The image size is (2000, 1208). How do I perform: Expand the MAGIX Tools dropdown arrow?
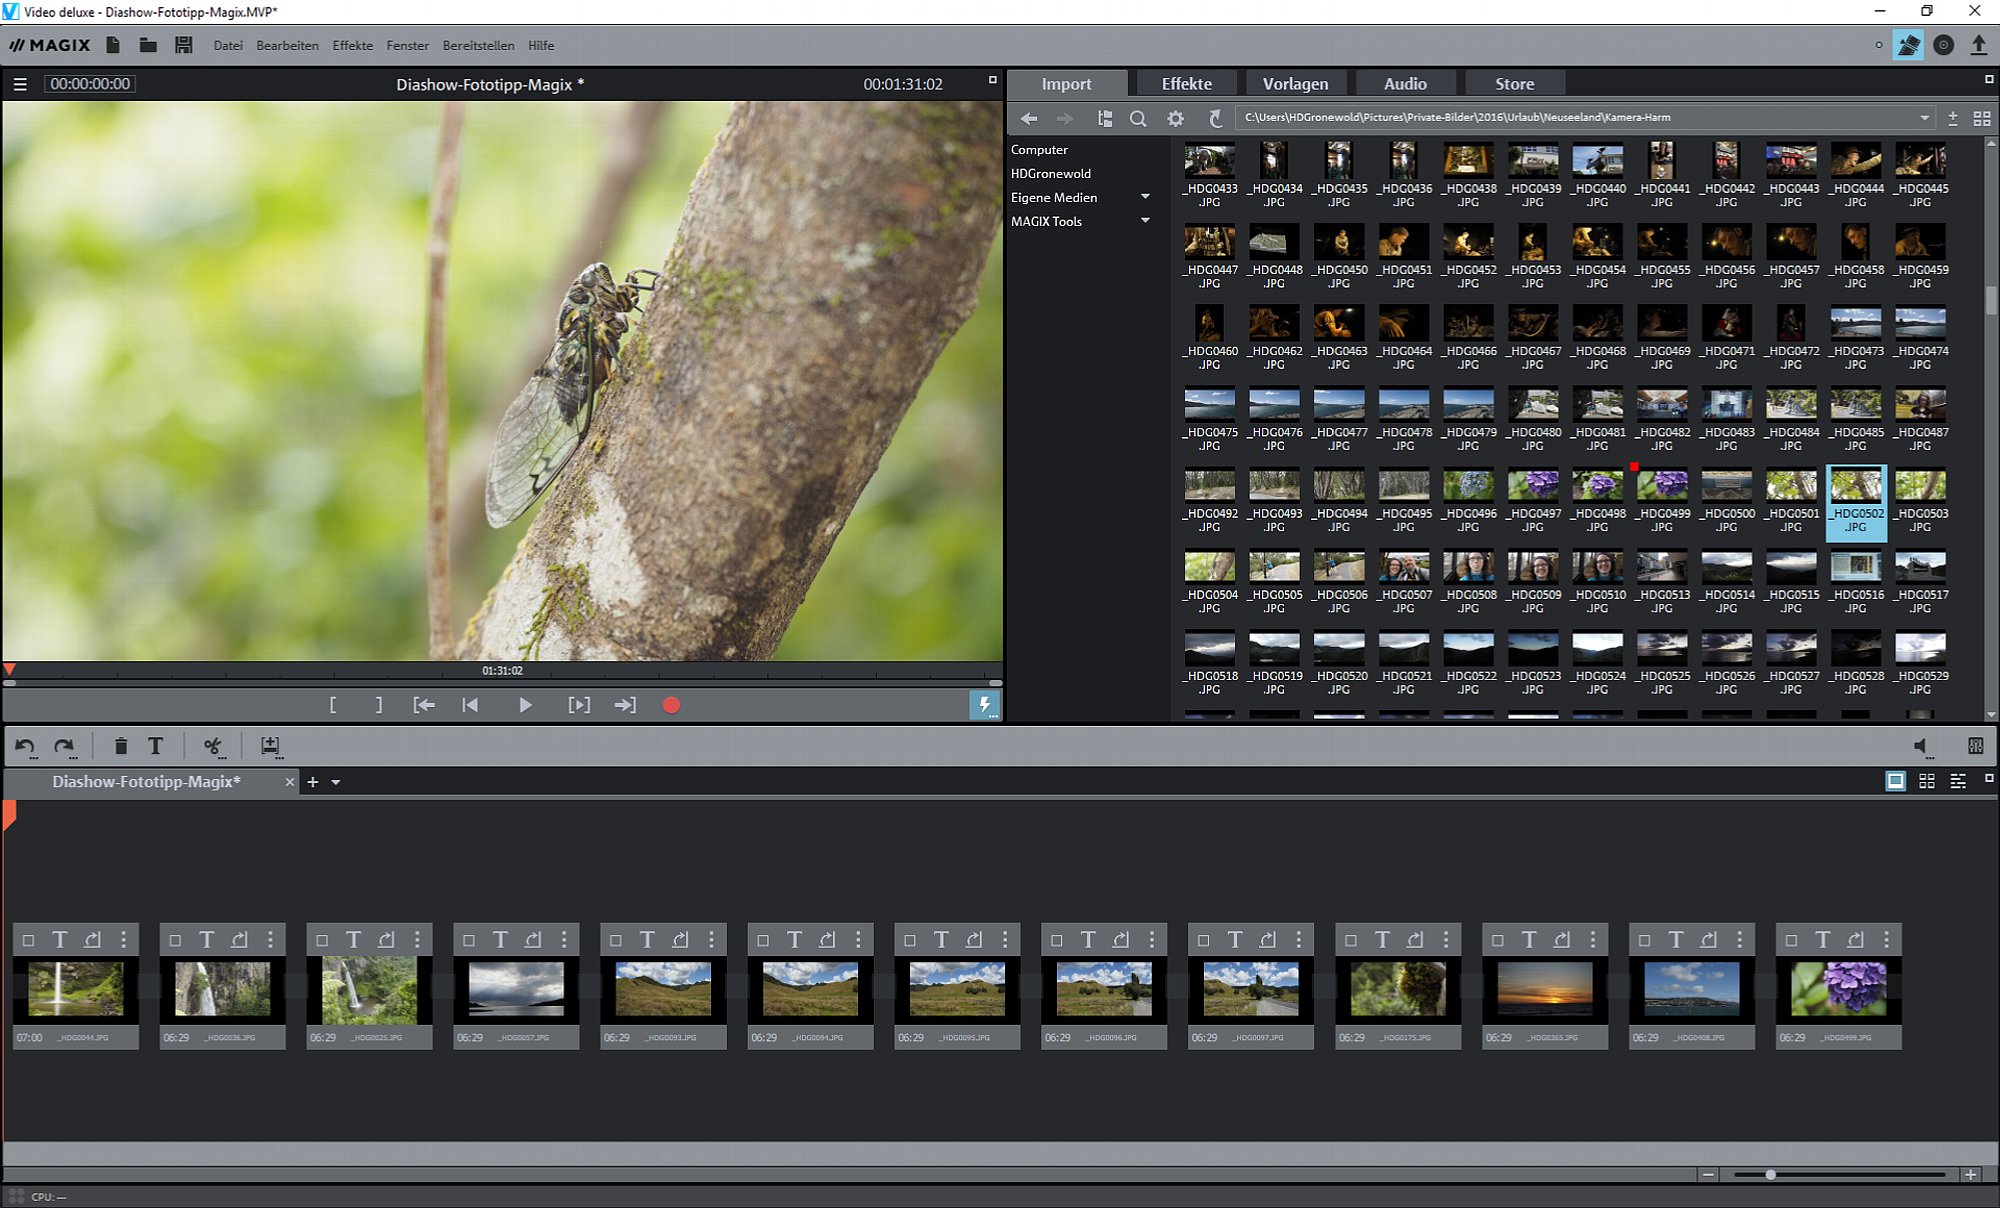pyautogui.click(x=1145, y=221)
